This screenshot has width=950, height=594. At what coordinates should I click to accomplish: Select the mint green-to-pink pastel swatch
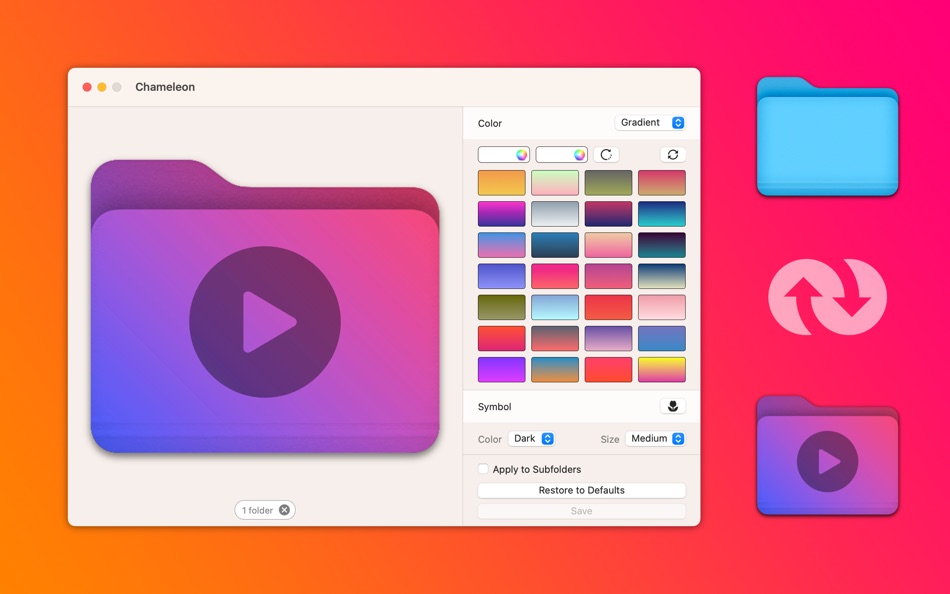coord(555,182)
